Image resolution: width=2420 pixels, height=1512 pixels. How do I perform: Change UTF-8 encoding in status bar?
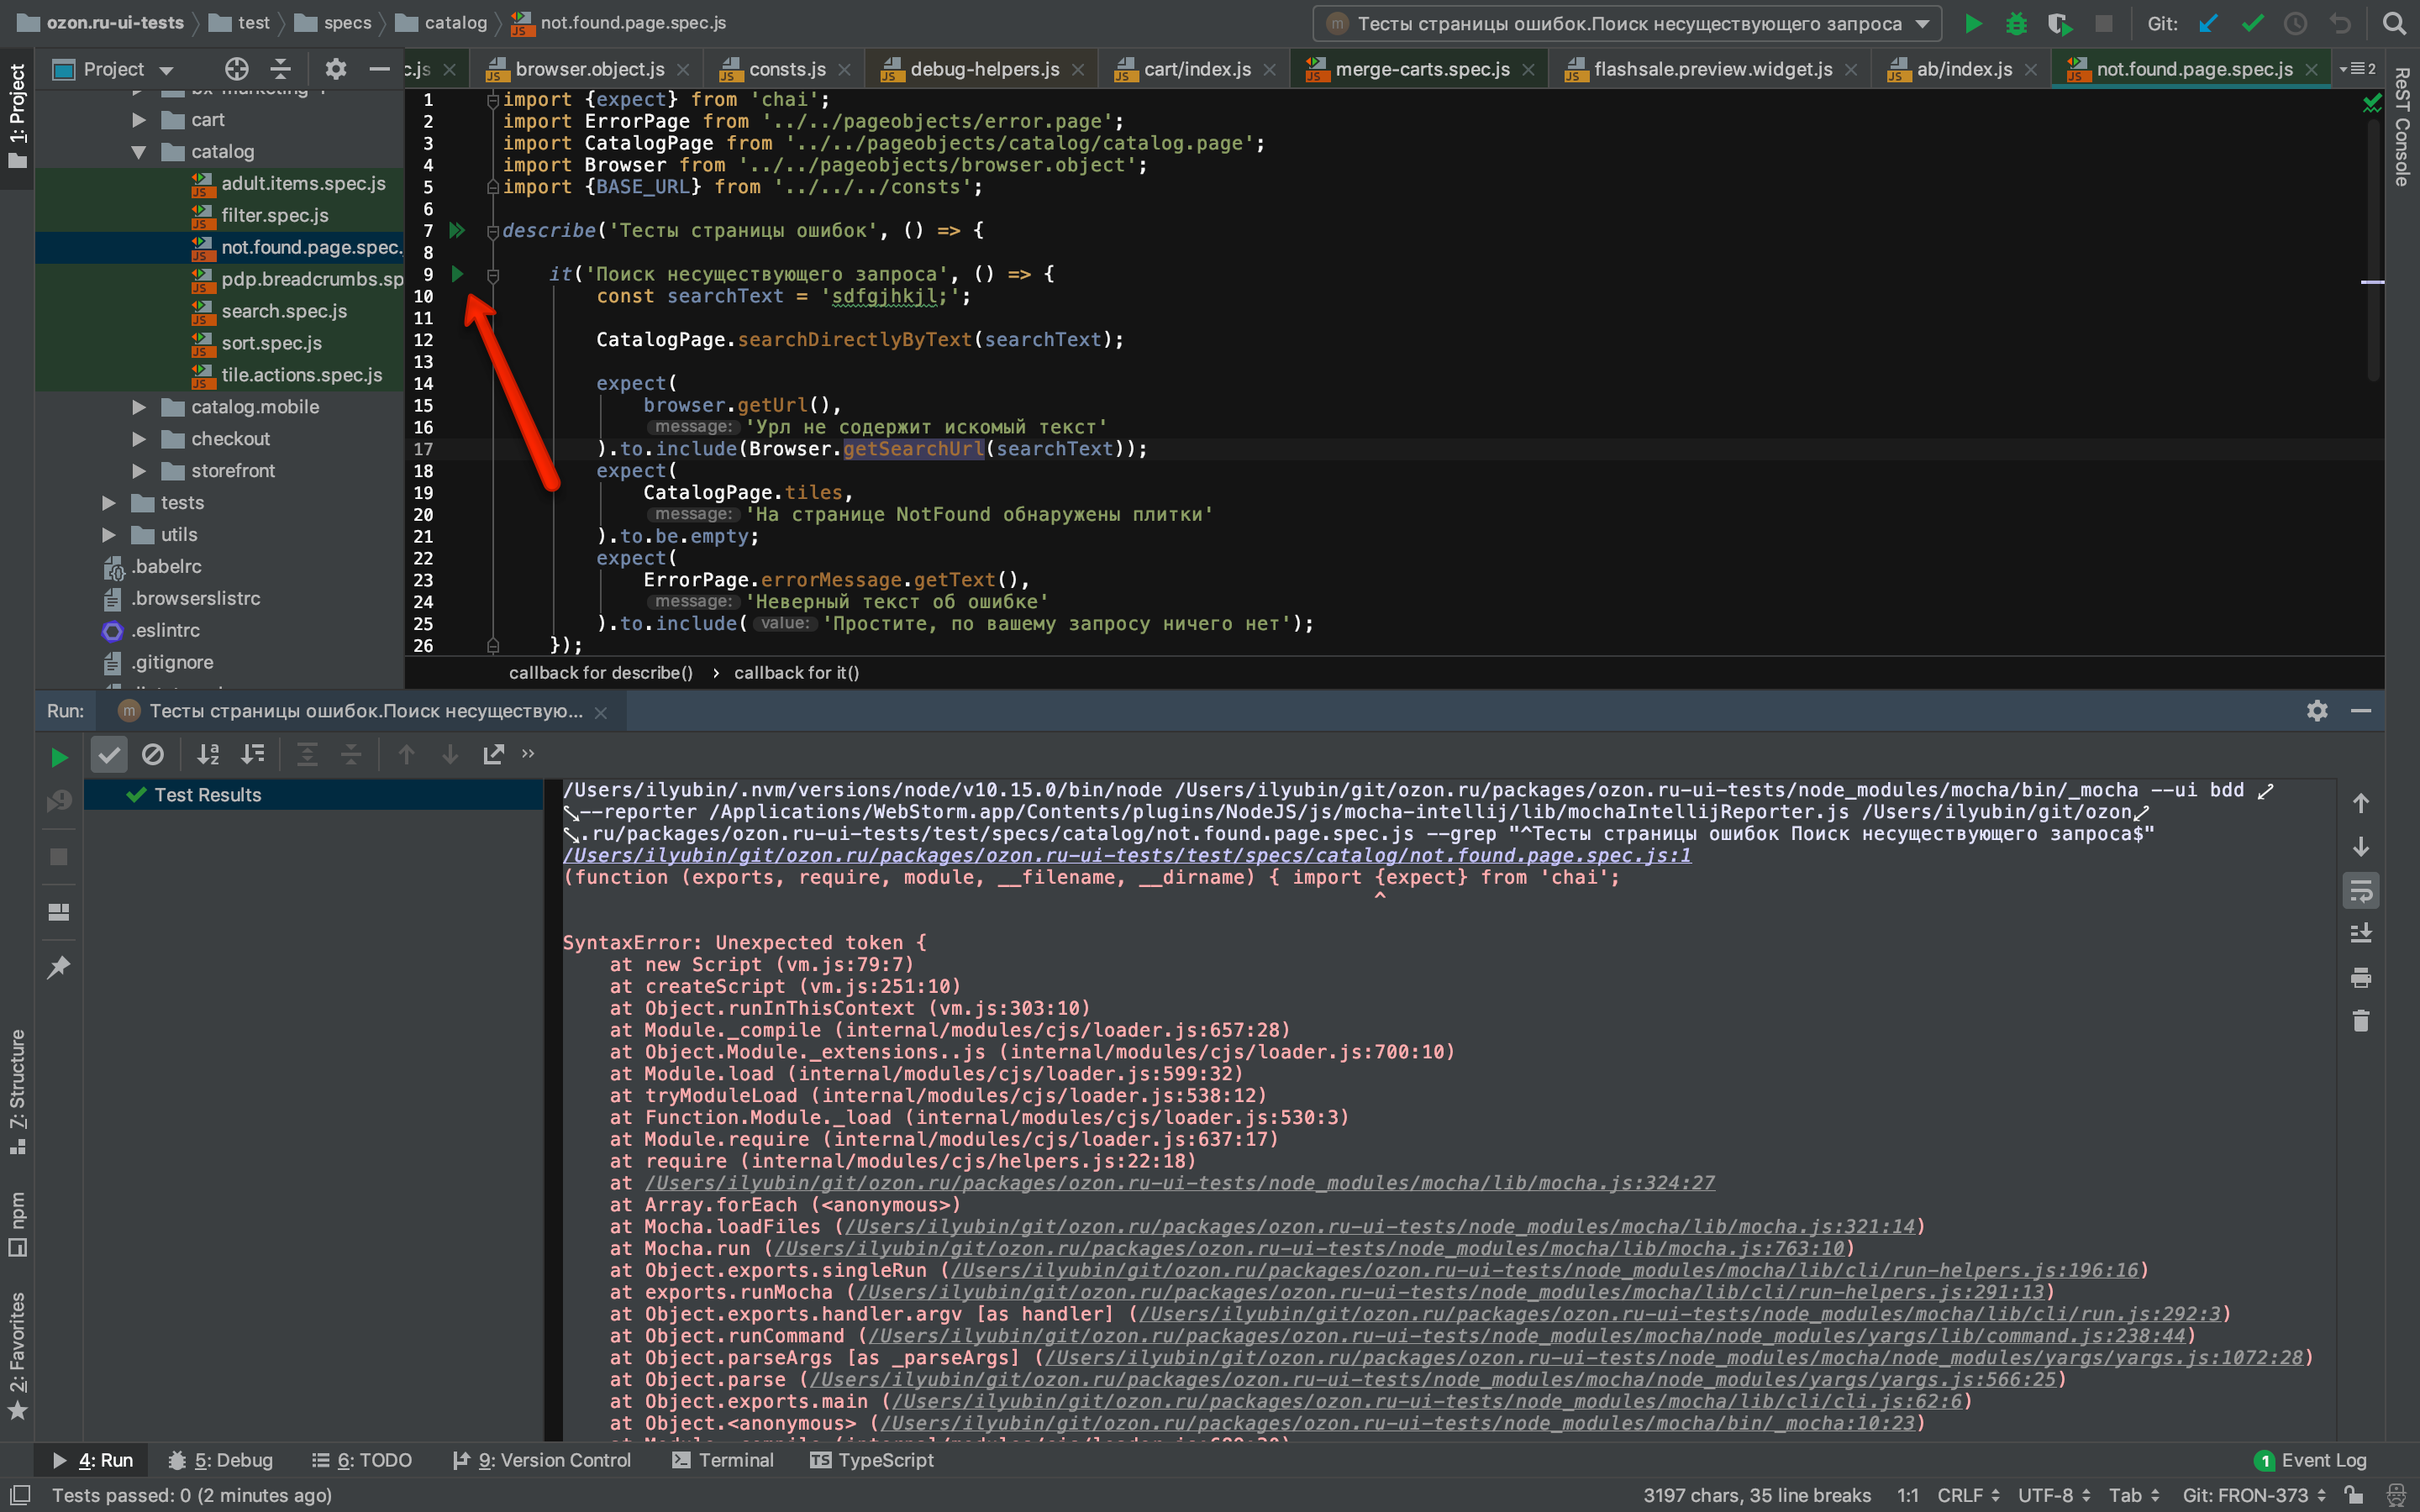tap(2054, 1495)
